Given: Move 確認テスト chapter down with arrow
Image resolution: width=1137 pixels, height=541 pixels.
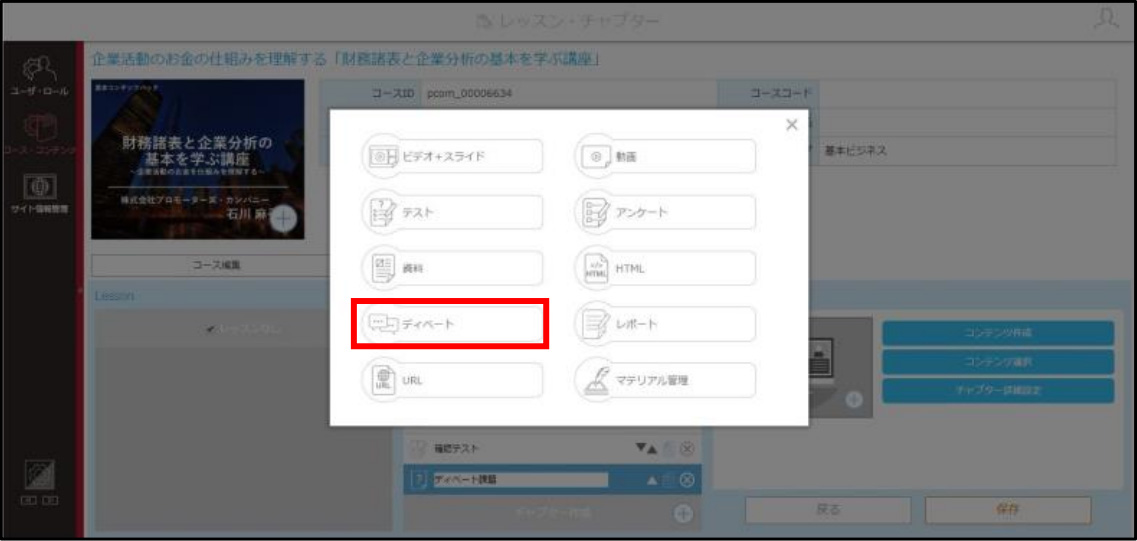Looking at the screenshot, I should point(639,449).
